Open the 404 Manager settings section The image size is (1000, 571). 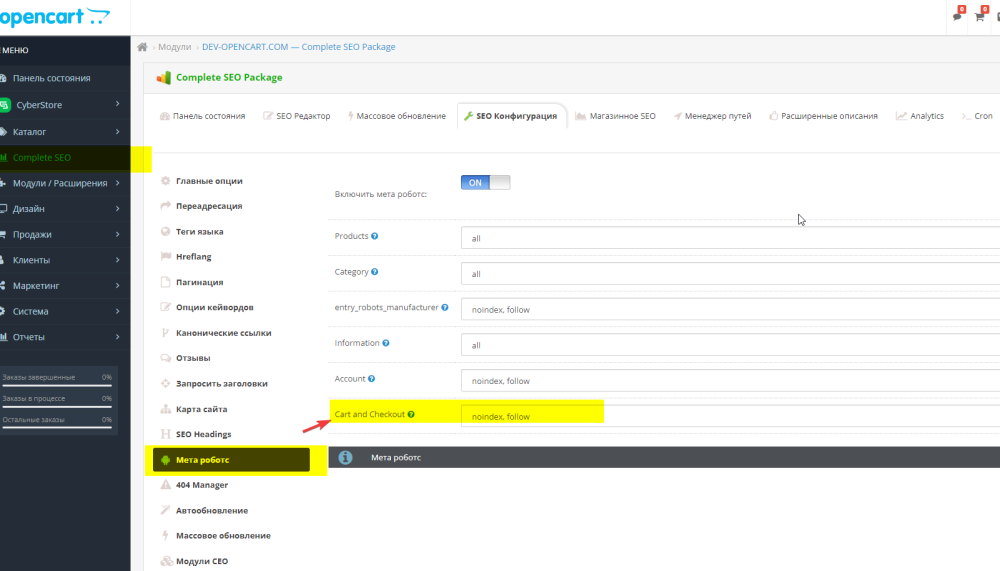[201, 485]
